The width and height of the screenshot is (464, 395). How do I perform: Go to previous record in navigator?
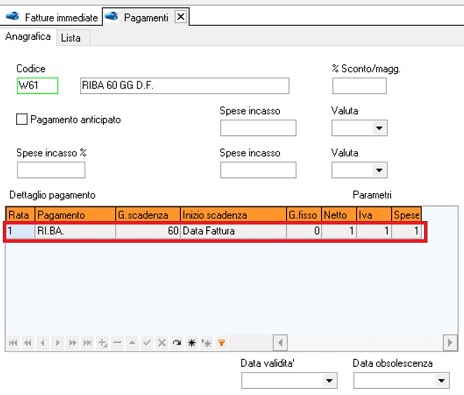click(43, 343)
